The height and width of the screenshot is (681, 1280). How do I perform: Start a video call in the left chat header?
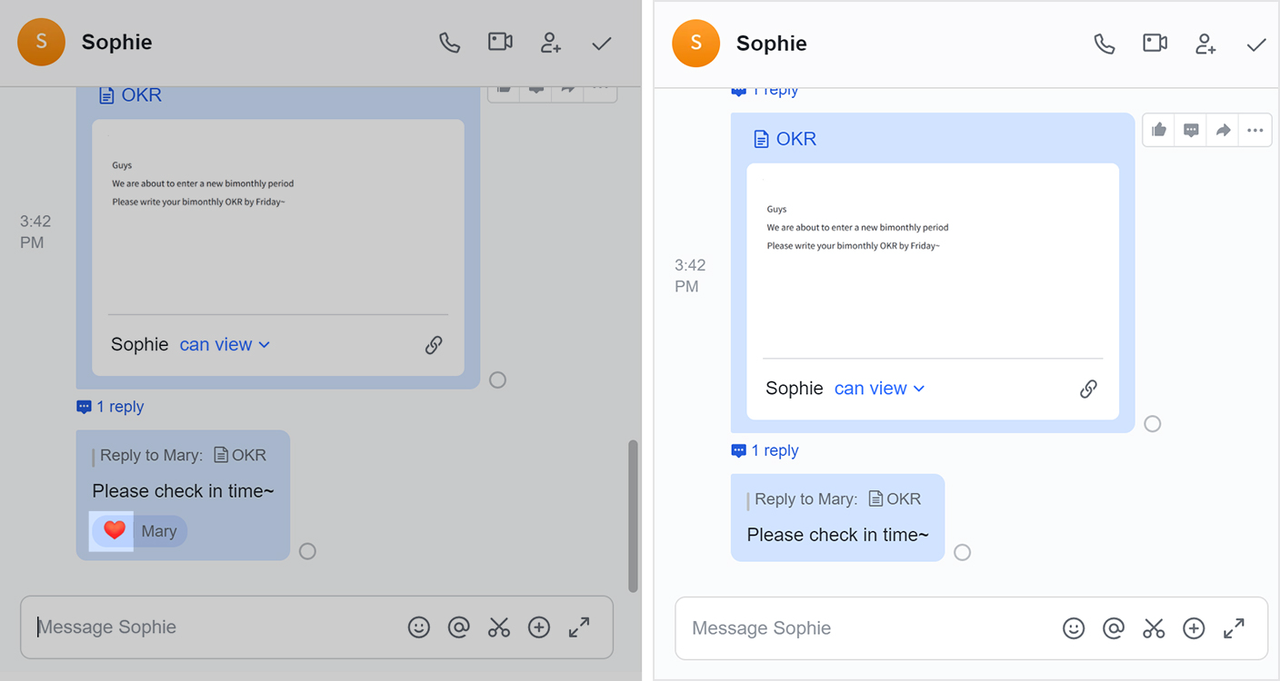click(x=500, y=42)
